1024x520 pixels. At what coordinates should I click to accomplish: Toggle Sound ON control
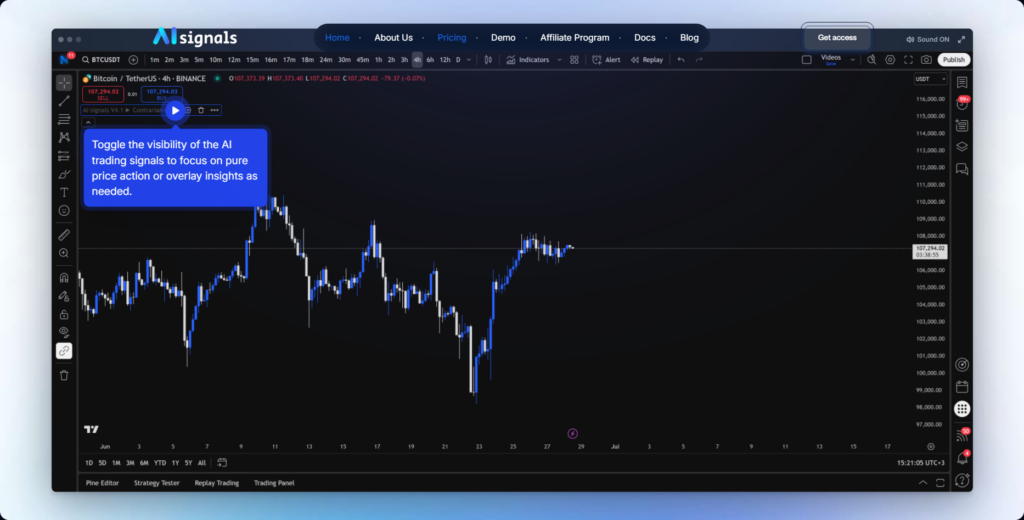click(927, 38)
